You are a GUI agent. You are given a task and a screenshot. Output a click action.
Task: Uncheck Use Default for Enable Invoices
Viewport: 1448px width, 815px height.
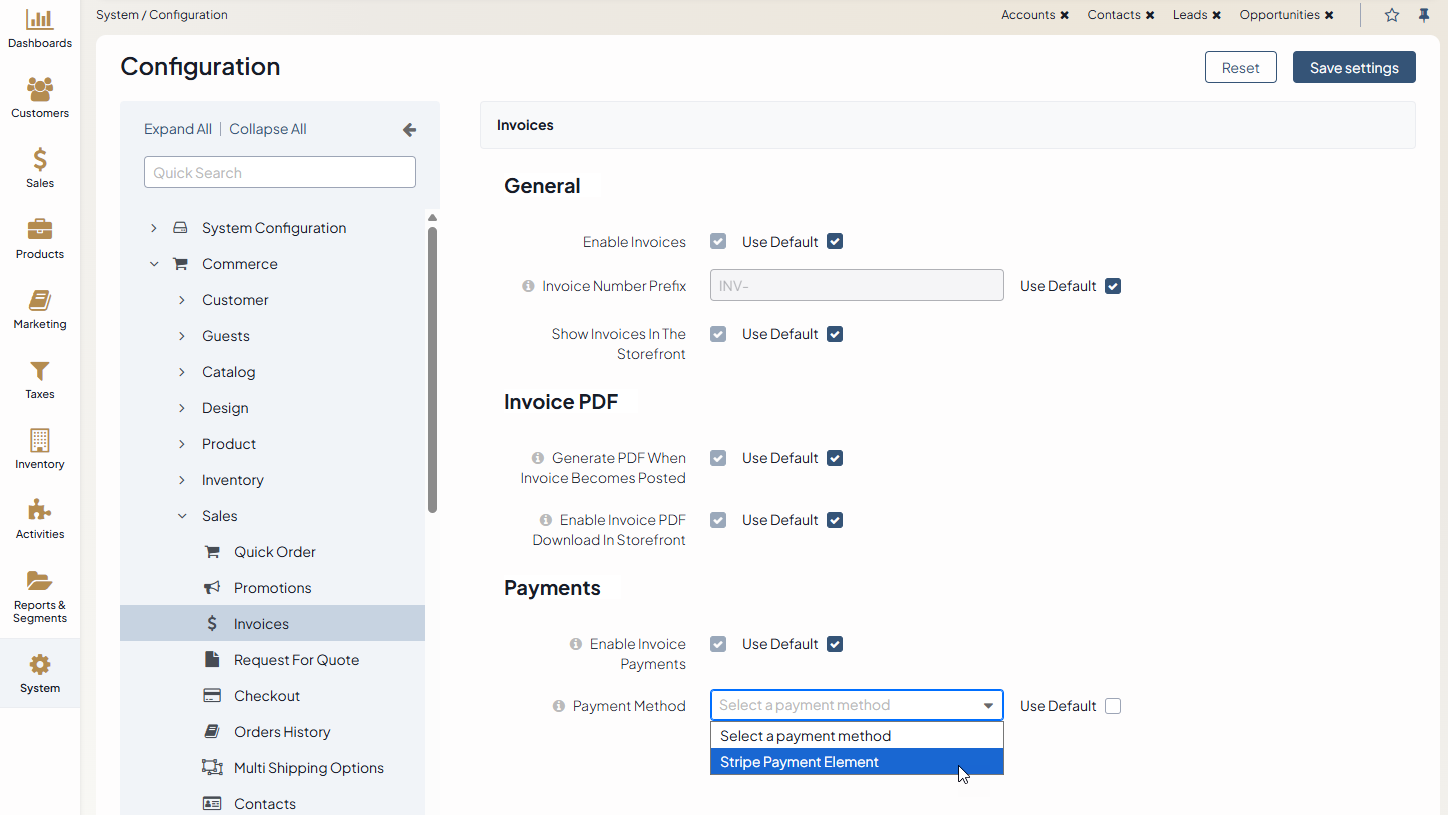tap(835, 242)
